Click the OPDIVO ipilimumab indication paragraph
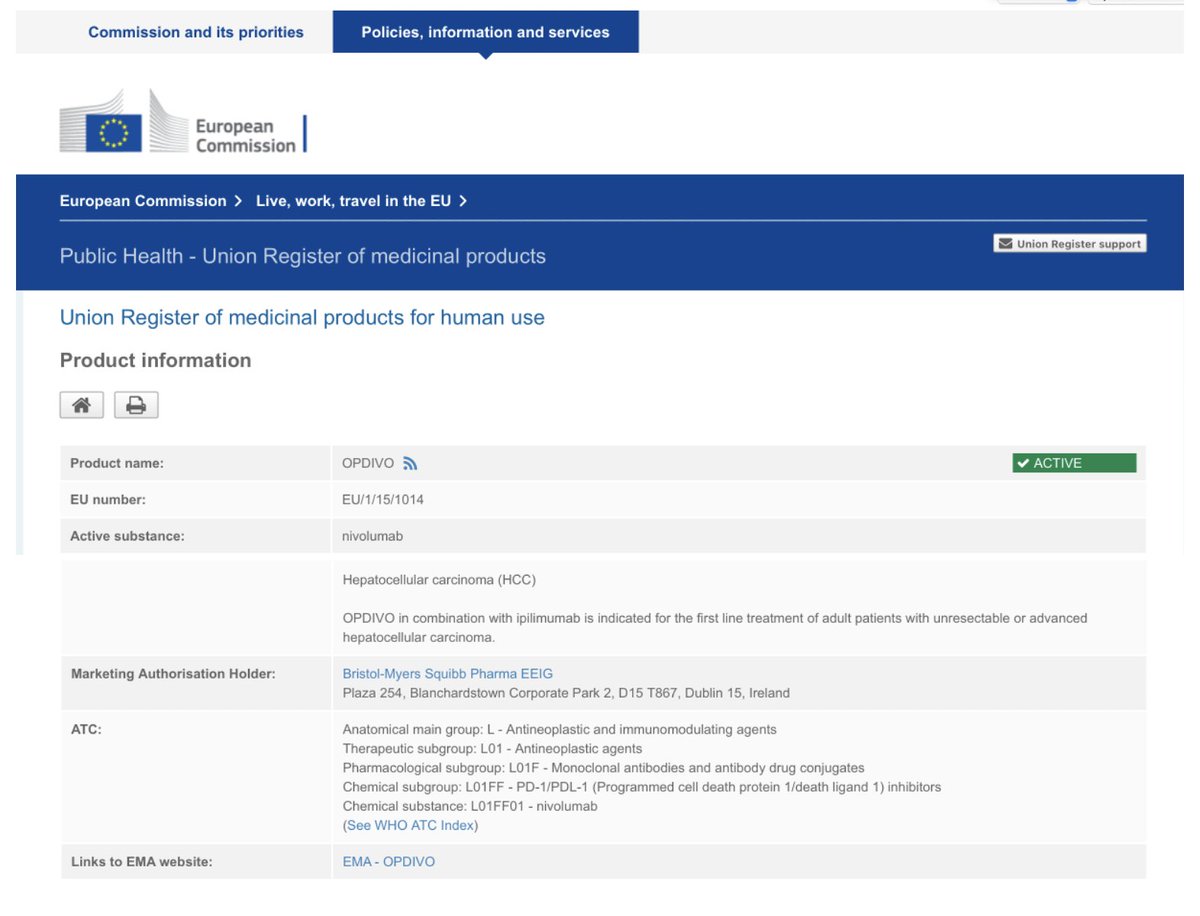This screenshot has width=1200, height=916. [714, 627]
